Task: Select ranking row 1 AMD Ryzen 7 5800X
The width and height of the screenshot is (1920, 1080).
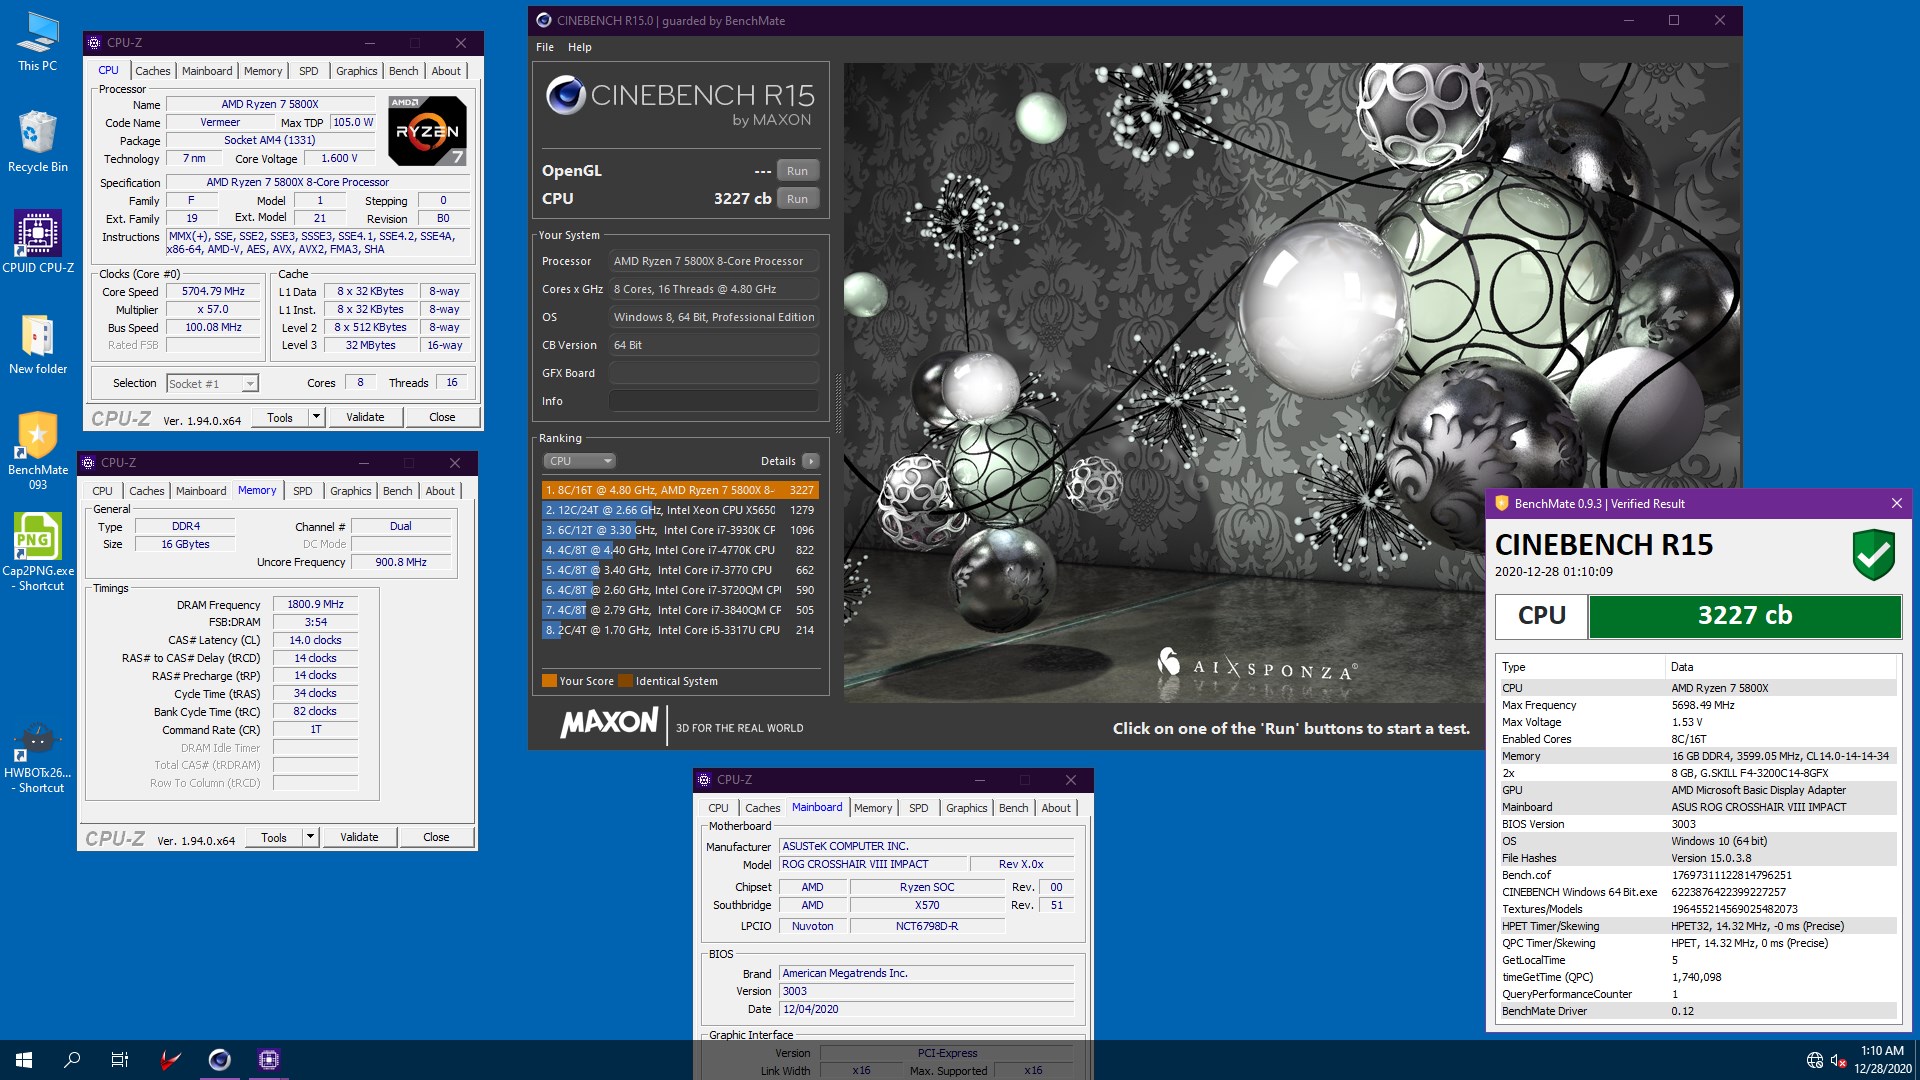Action: pyautogui.click(x=680, y=490)
